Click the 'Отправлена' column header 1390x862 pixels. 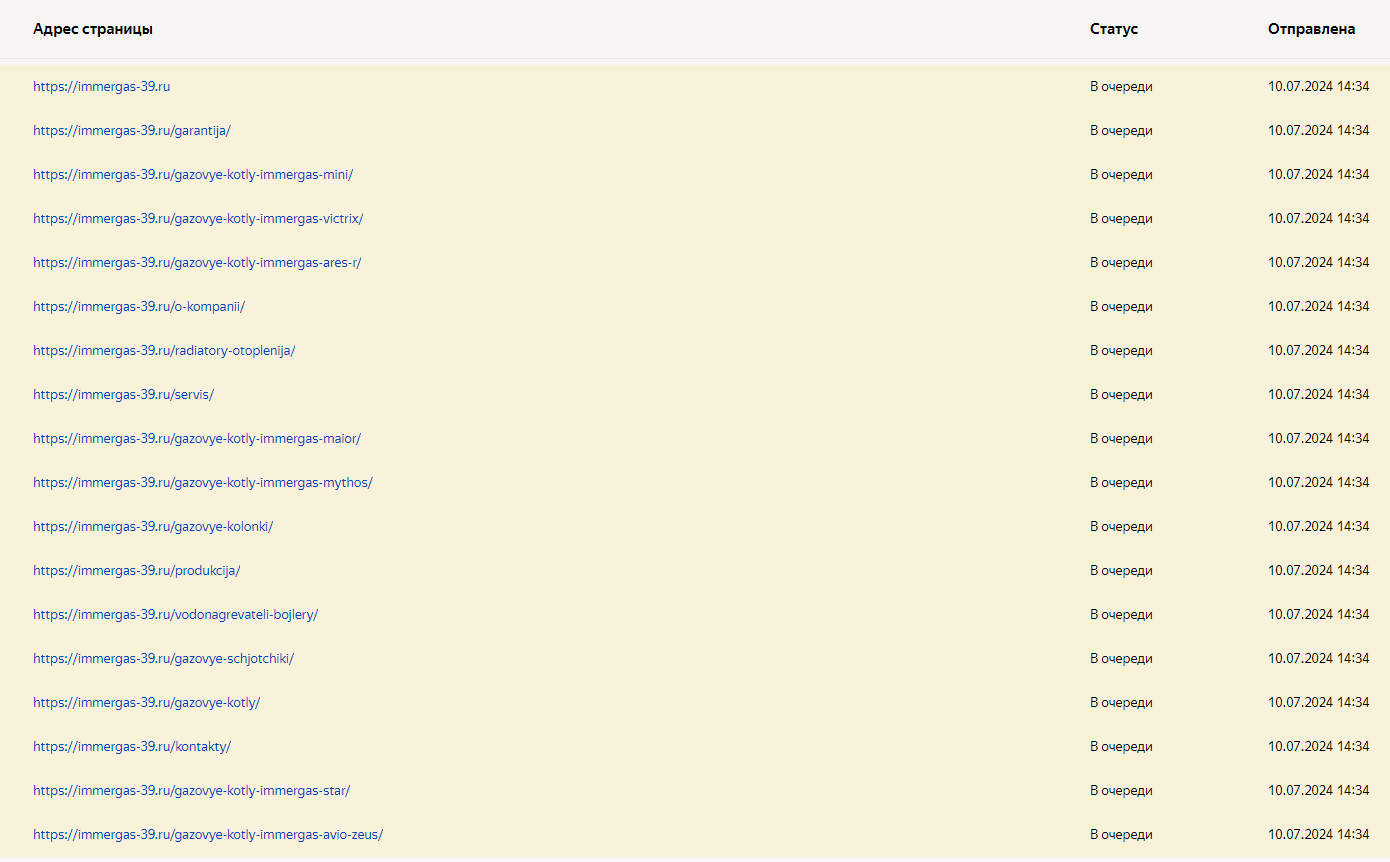pyautogui.click(x=1312, y=29)
